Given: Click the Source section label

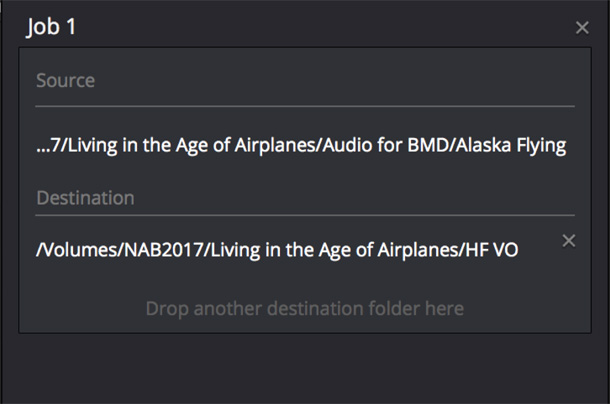Looking at the screenshot, I should [x=65, y=80].
